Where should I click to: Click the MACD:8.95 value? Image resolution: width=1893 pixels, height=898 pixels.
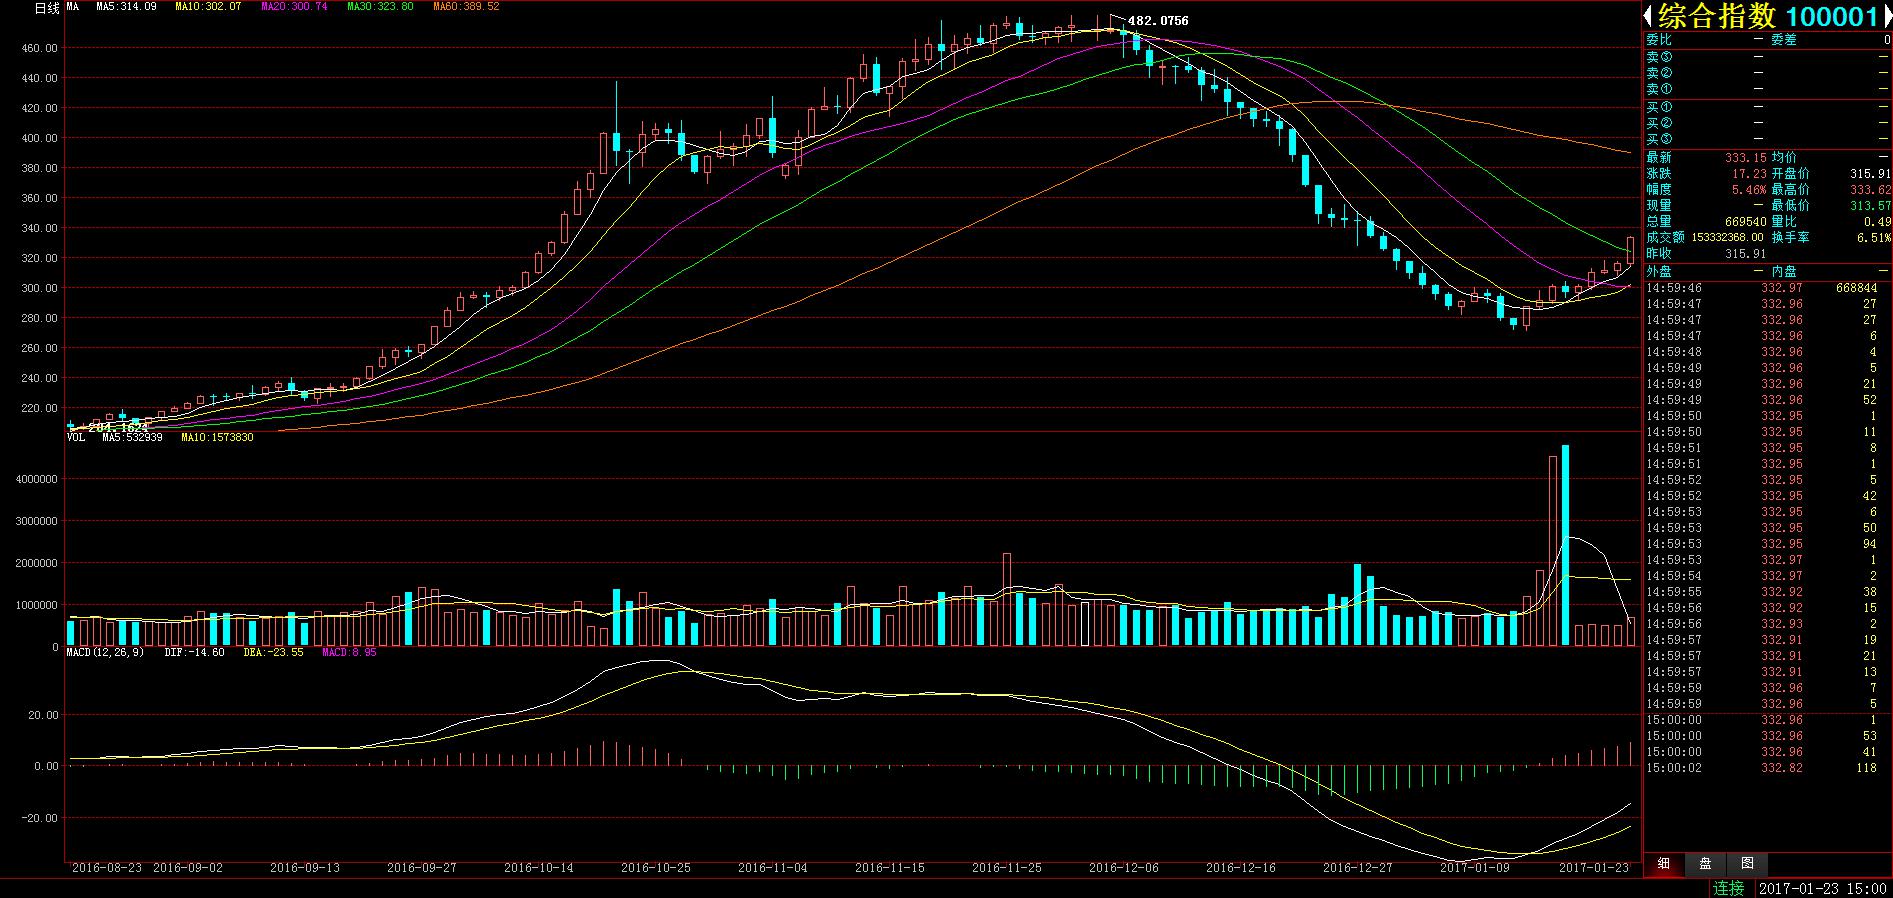click(x=349, y=652)
